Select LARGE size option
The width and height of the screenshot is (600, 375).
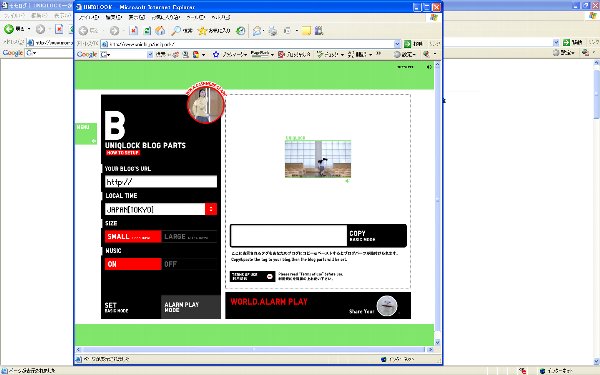coord(189,236)
